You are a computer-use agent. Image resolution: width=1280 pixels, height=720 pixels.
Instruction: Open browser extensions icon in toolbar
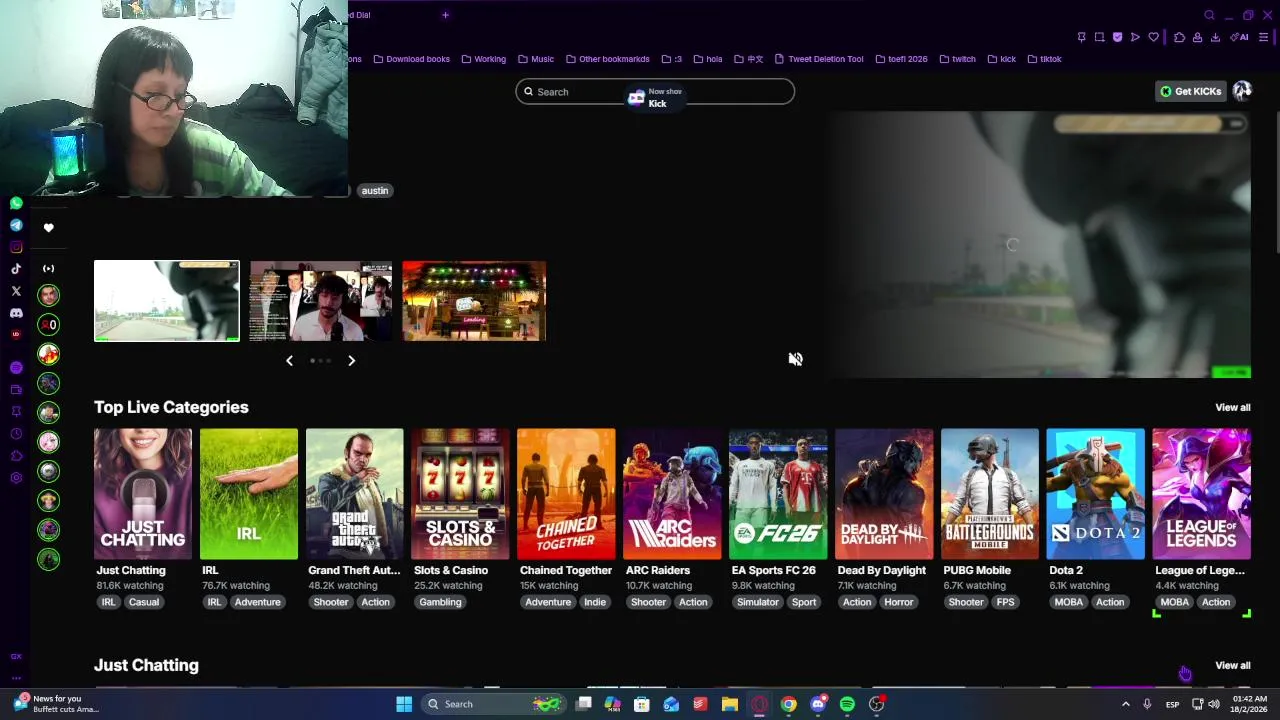click(1179, 37)
